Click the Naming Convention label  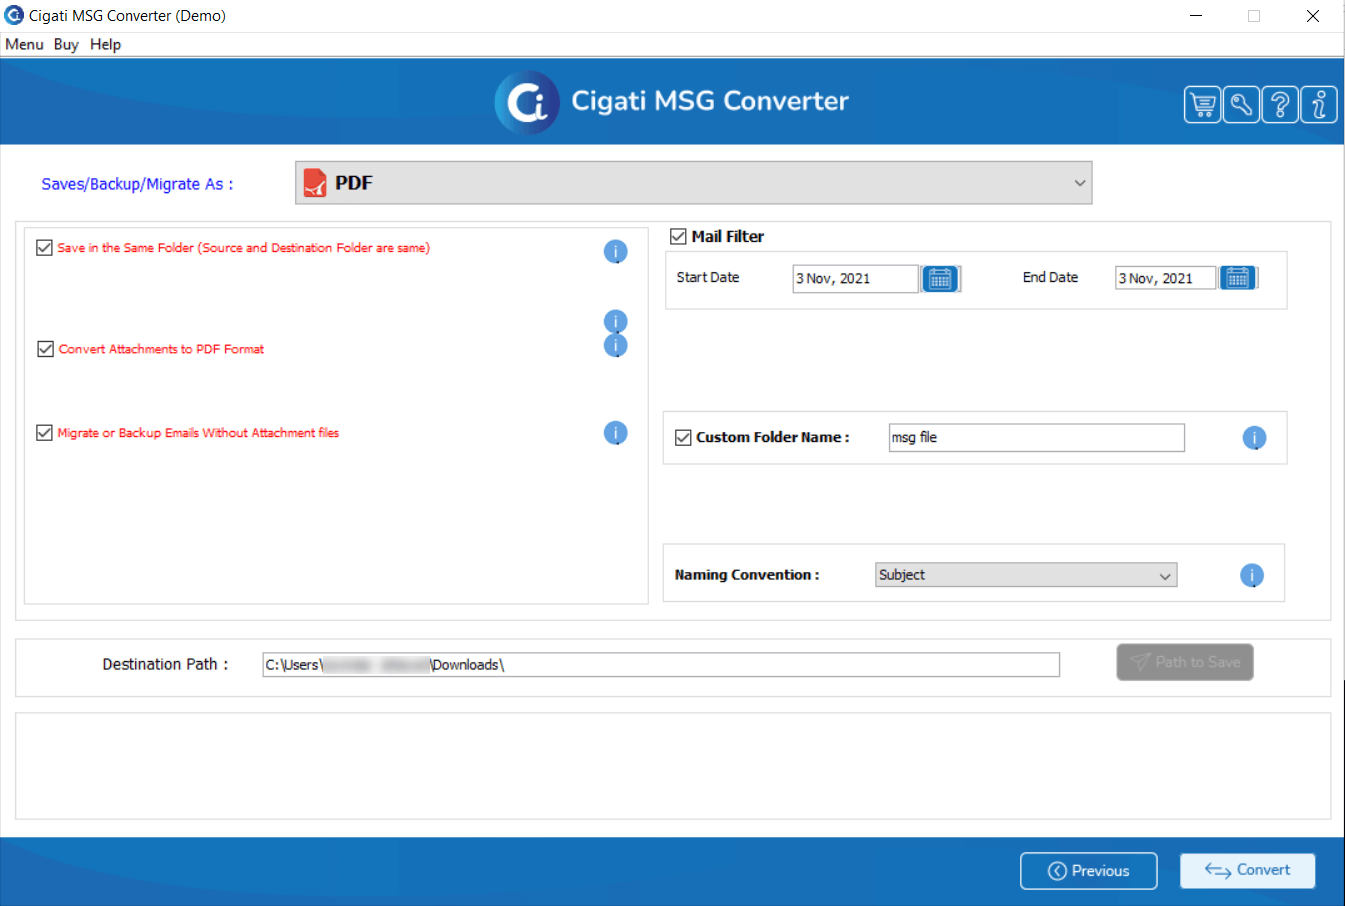747,575
